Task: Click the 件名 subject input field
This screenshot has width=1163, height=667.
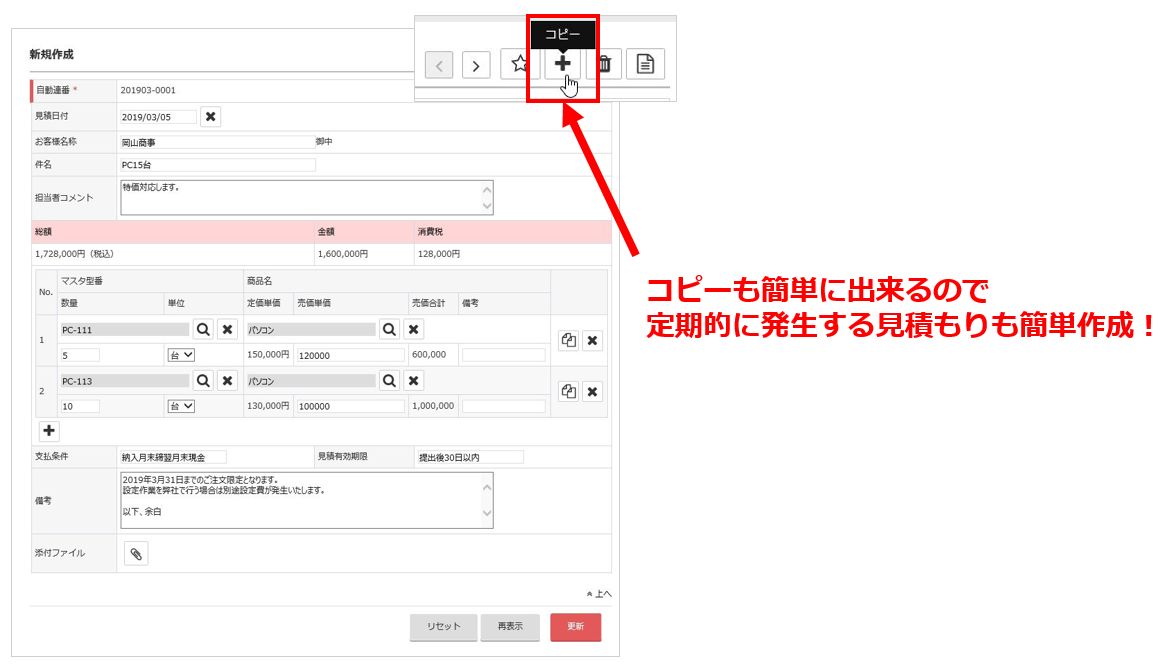Action: pyautogui.click(x=217, y=165)
